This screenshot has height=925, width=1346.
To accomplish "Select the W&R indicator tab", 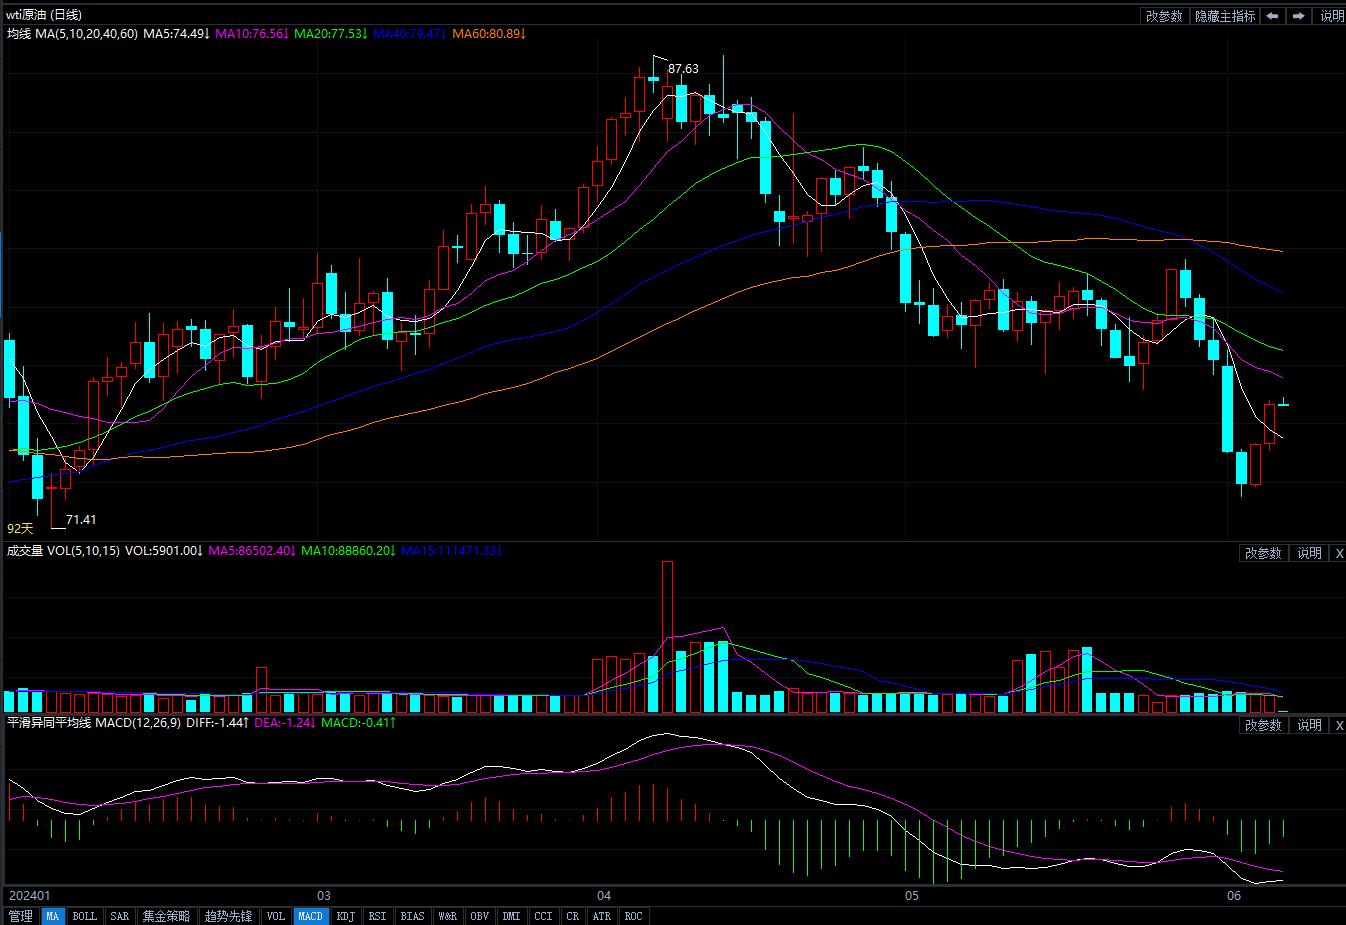I will [x=447, y=916].
